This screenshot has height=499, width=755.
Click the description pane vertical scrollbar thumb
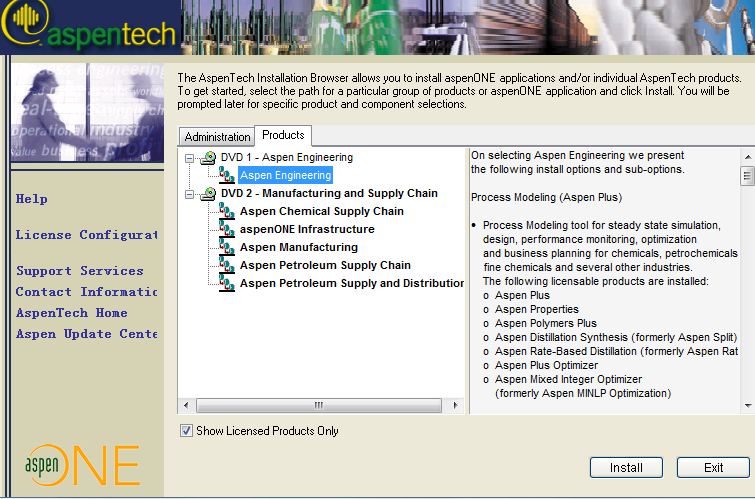[747, 176]
